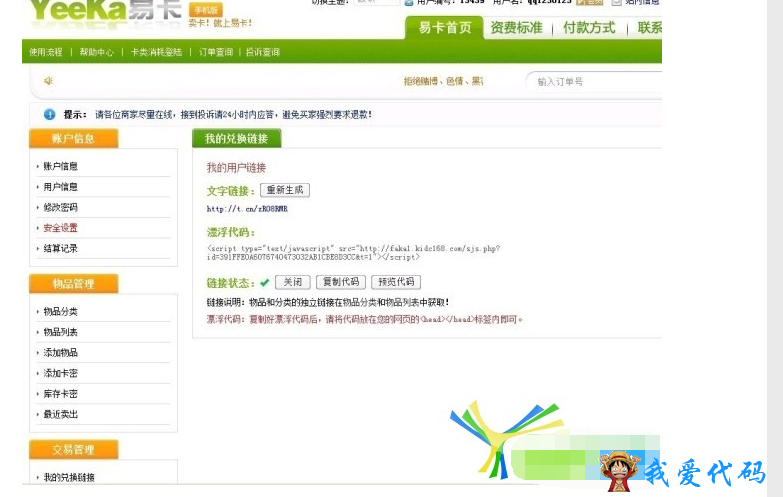Select 库存卡密 in the sidebar
783x497 pixels.
[x=60, y=394]
